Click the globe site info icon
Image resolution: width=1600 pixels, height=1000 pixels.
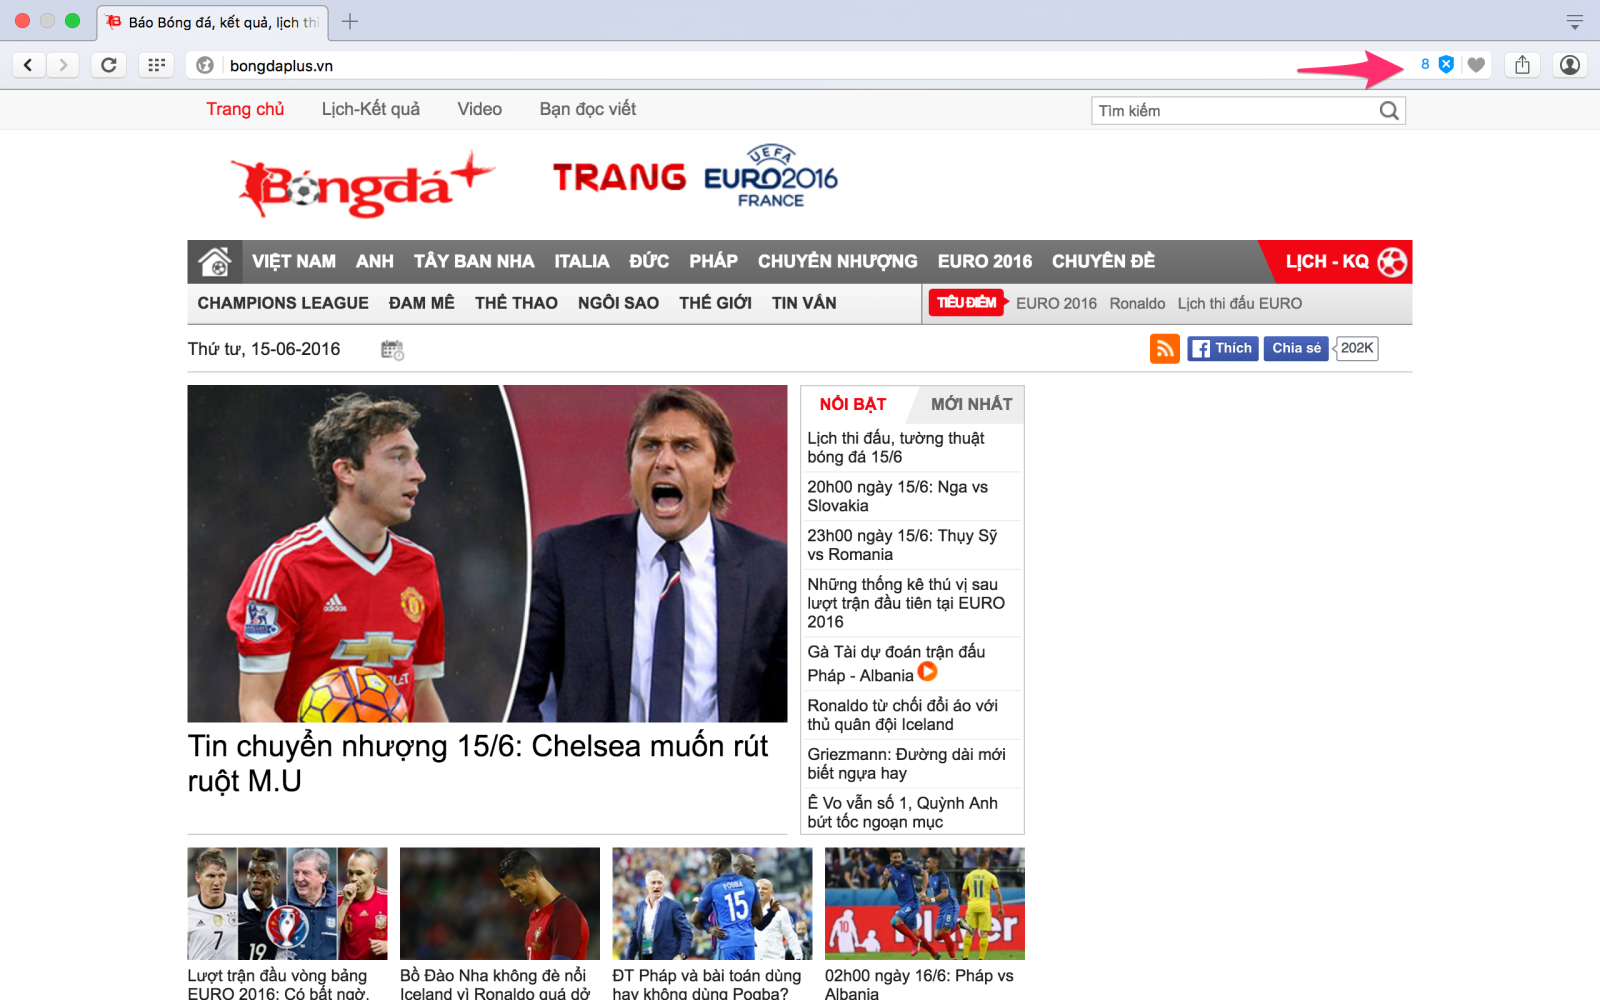[205, 65]
